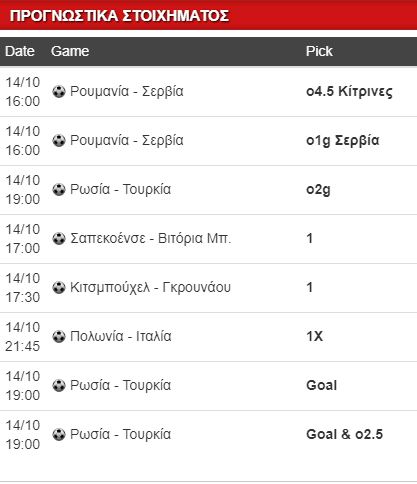Image resolution: width=417 pixels, height=484 pixels.
Task: Select the Goal & o2.5 pick
Action: [x=344, y=434]
